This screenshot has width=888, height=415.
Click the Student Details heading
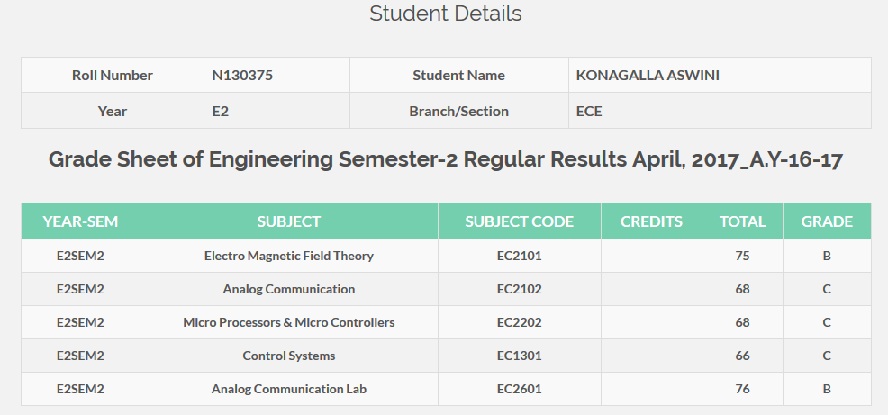[x=445, y=14]
